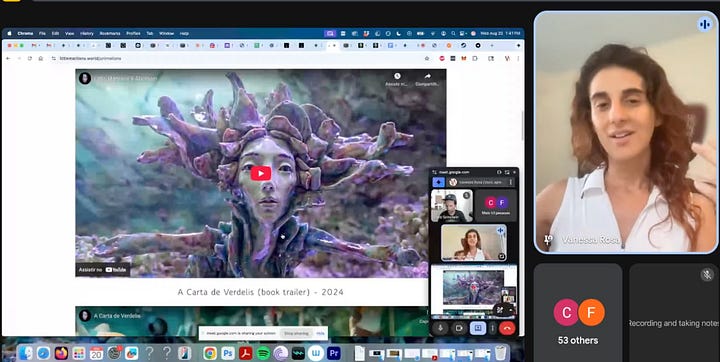Screen dimensions: 720x362
Task: Bookmark the page with the star icon
Action: tap(427, 58)
